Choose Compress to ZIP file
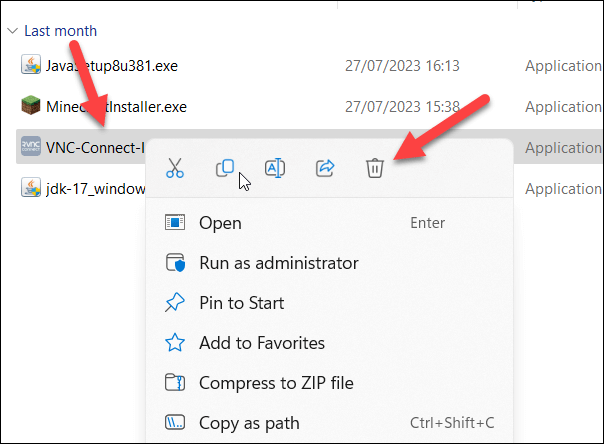 [276, 383]
